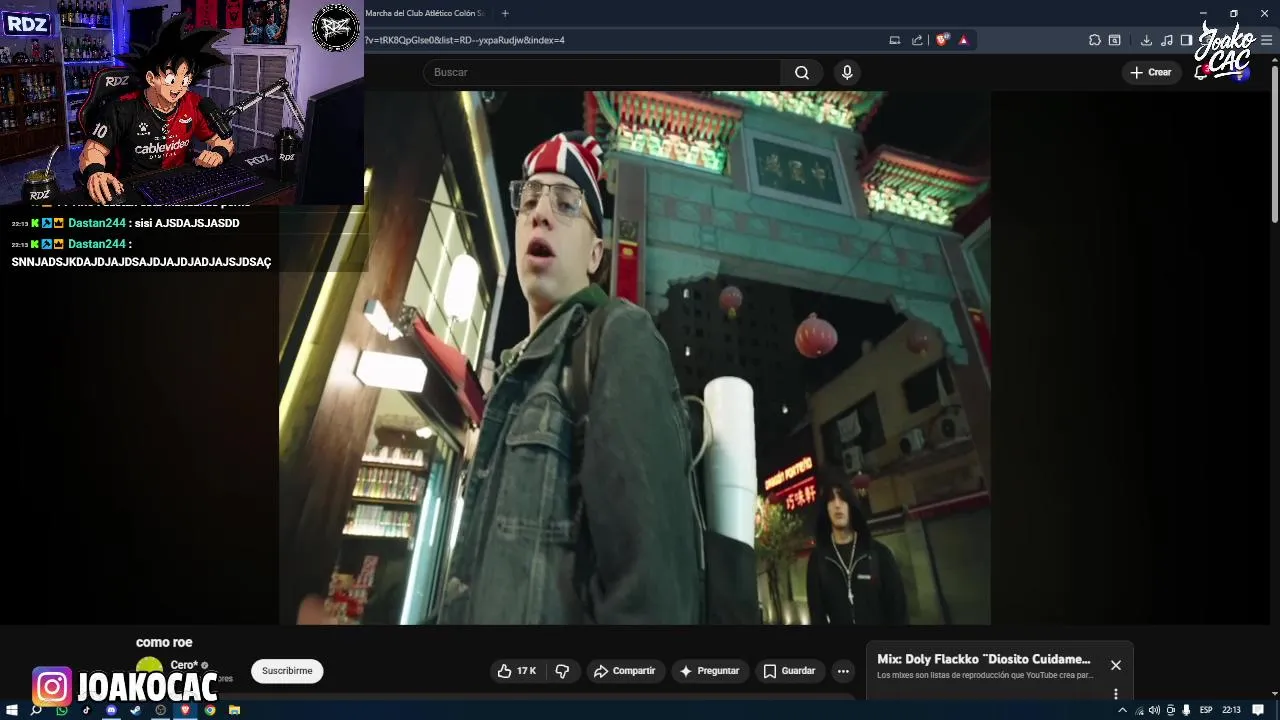Subscribe with the Suscribirme button

coord(287,671)
